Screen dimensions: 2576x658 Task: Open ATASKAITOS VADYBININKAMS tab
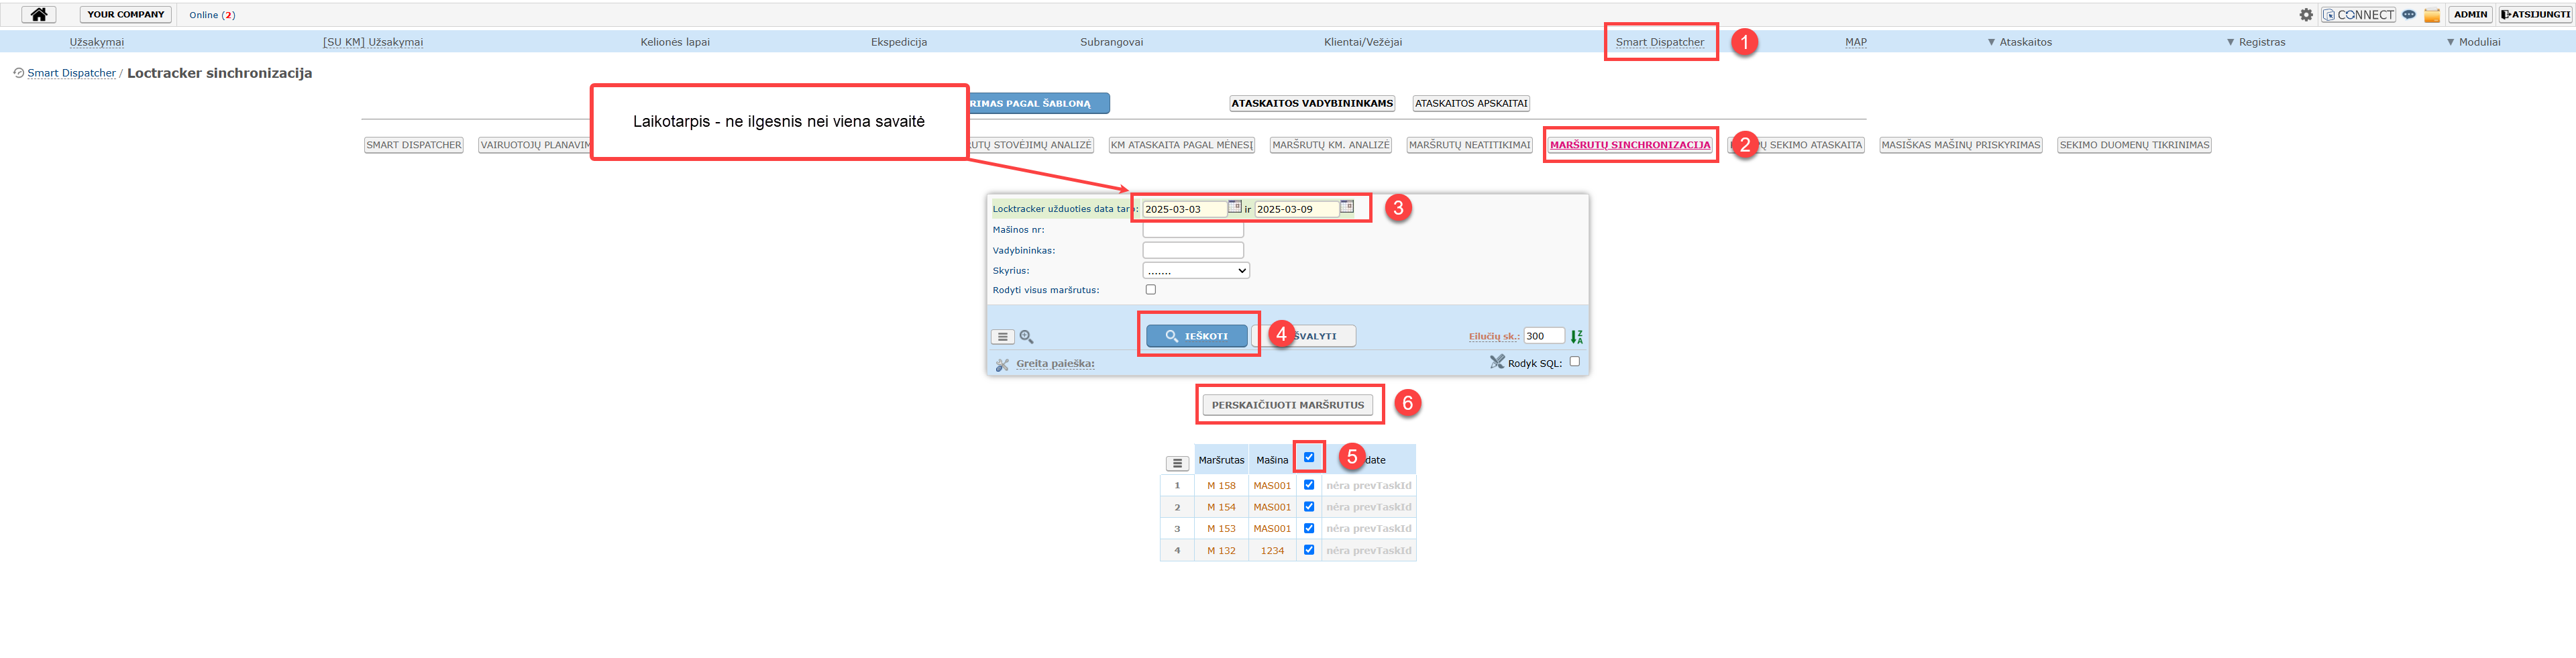coord(1312,103)
